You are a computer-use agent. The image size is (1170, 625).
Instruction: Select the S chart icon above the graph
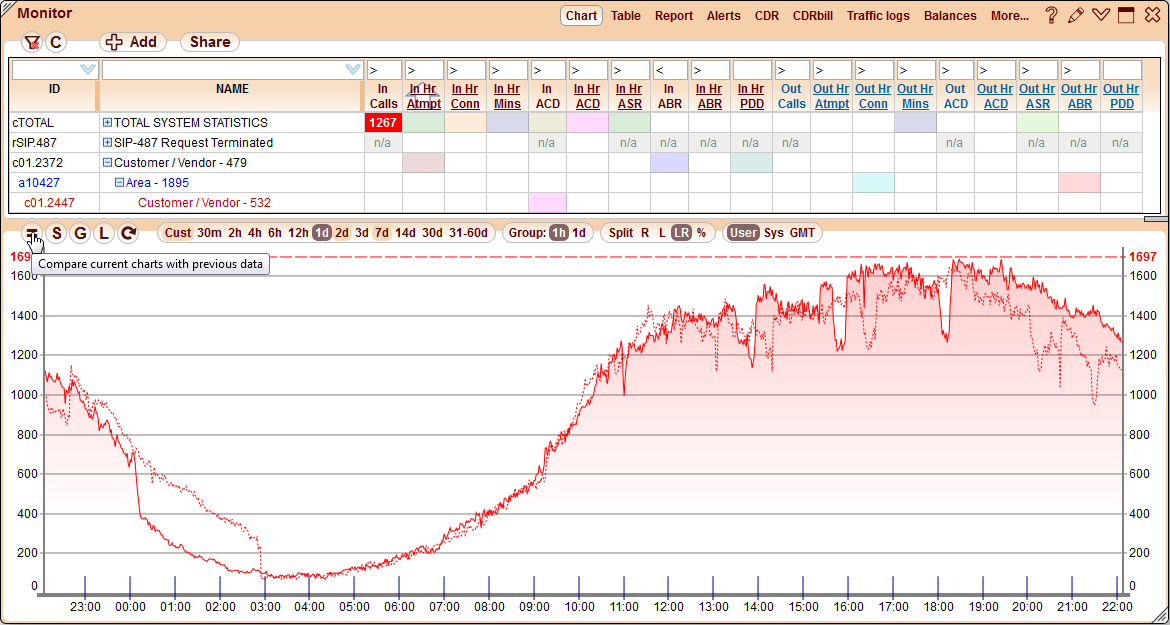click(57, 233)
